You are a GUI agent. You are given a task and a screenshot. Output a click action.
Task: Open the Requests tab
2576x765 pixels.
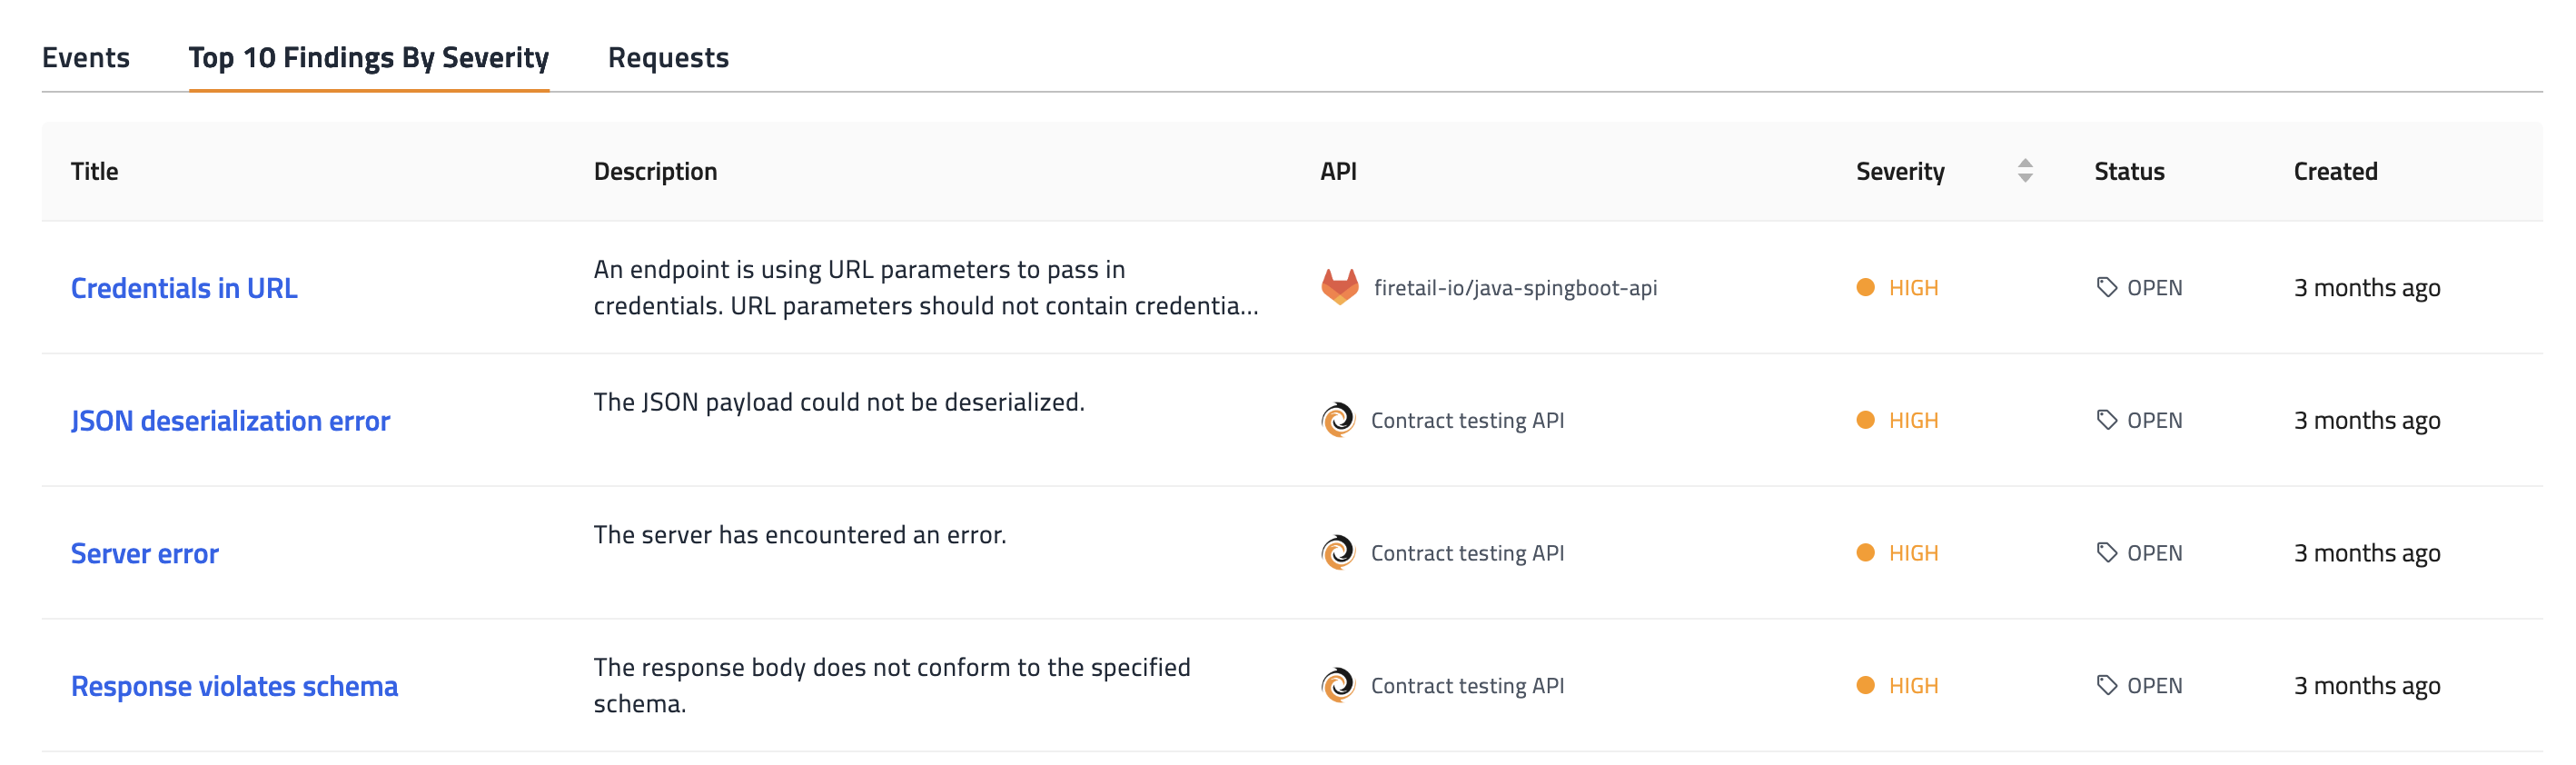point(668,58)
